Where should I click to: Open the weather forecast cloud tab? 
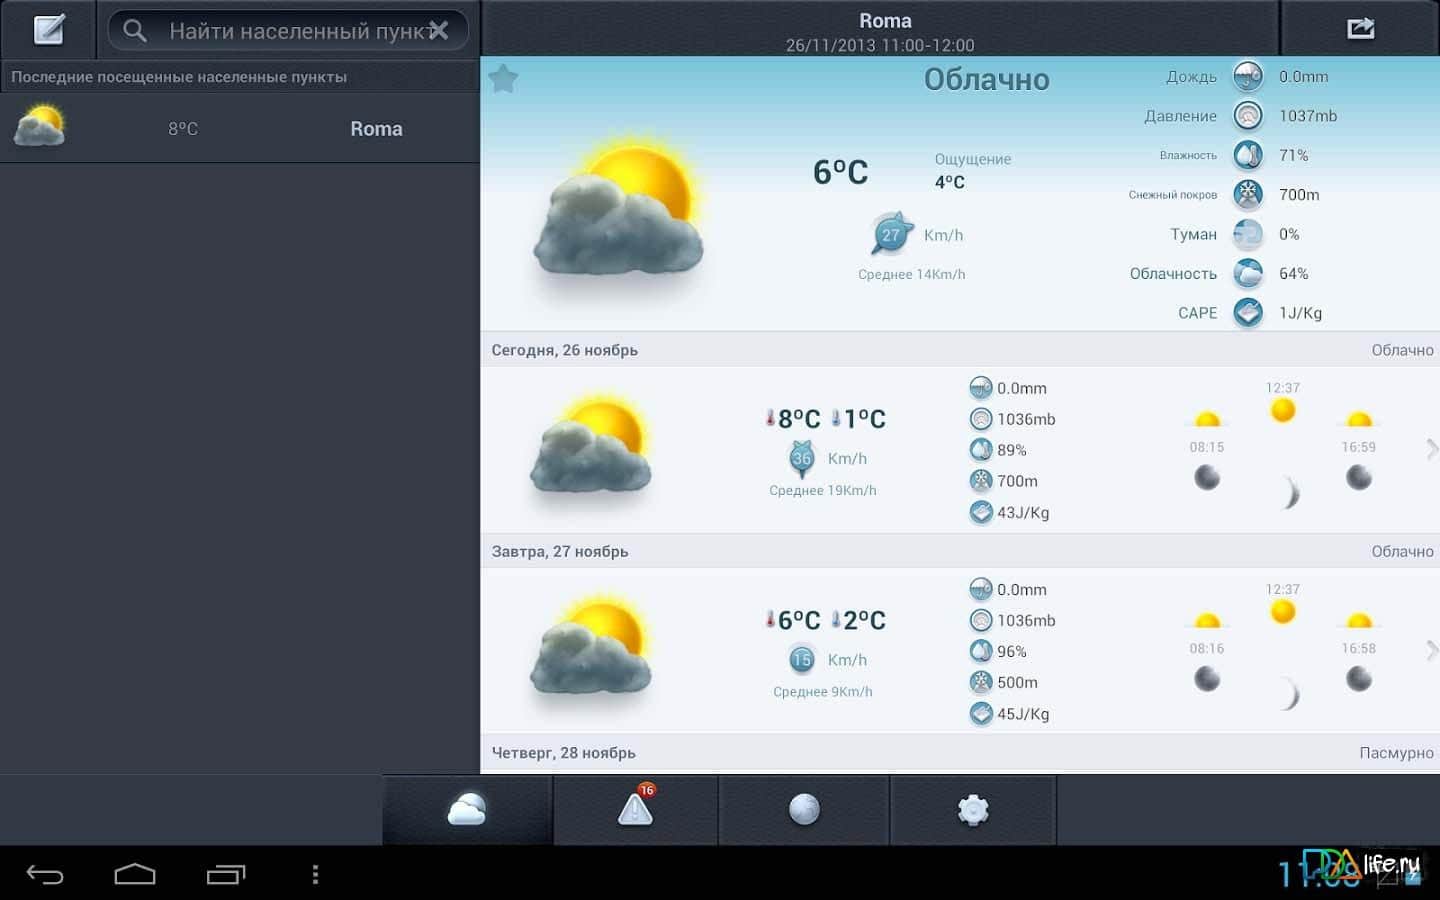[467, 809]
